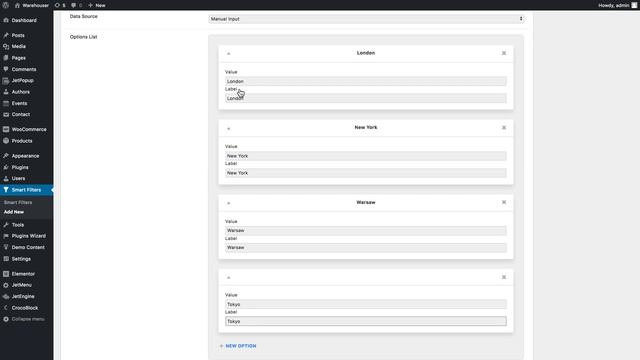Click the Plugins sidebar icon
The width and height of the screenshot is (640, 360).
coord(6,167)
